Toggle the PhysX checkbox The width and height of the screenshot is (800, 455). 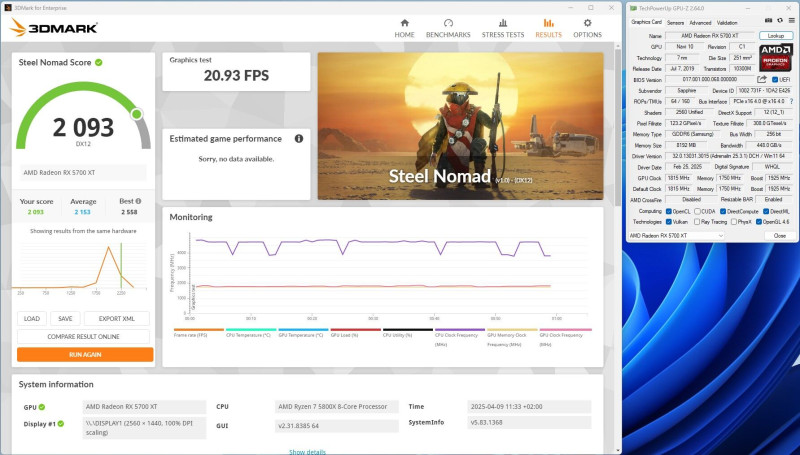(x=734, y=222)
